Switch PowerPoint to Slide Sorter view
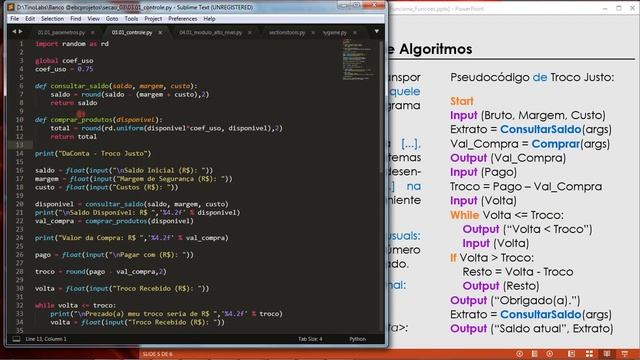640x360 pixels. [x=589, y=354]
